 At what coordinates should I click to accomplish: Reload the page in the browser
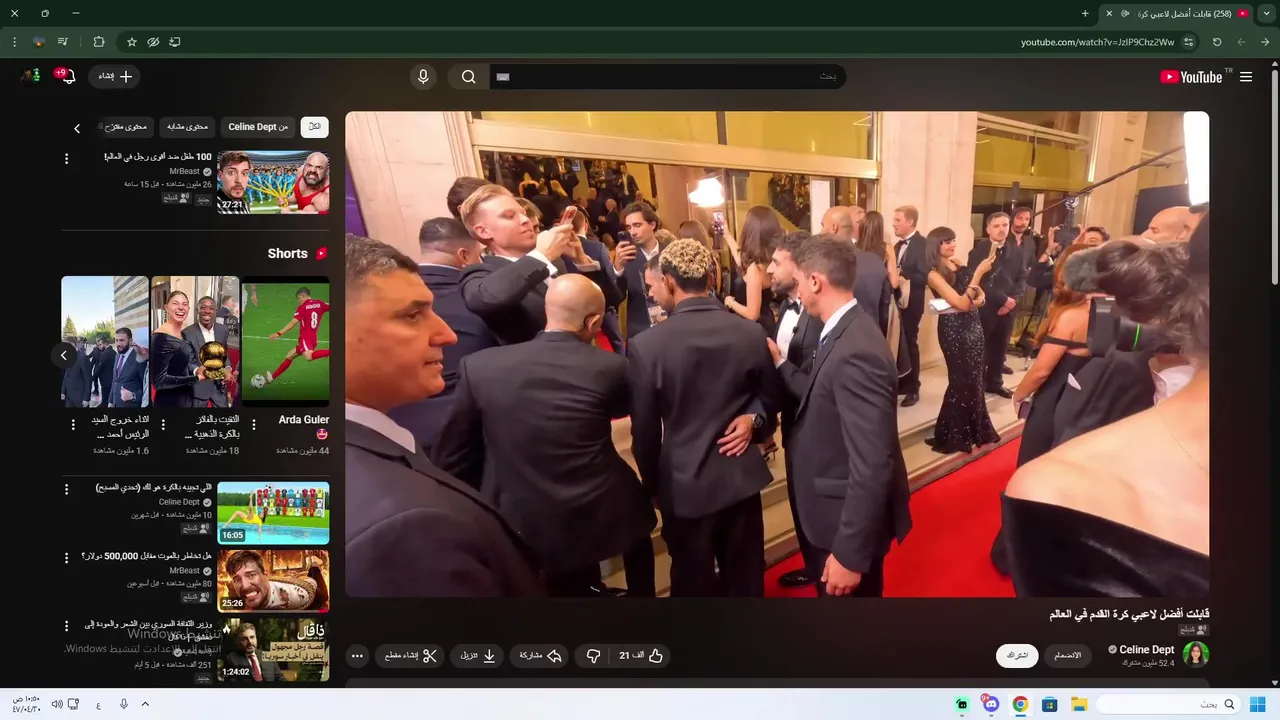[1217, 42]
